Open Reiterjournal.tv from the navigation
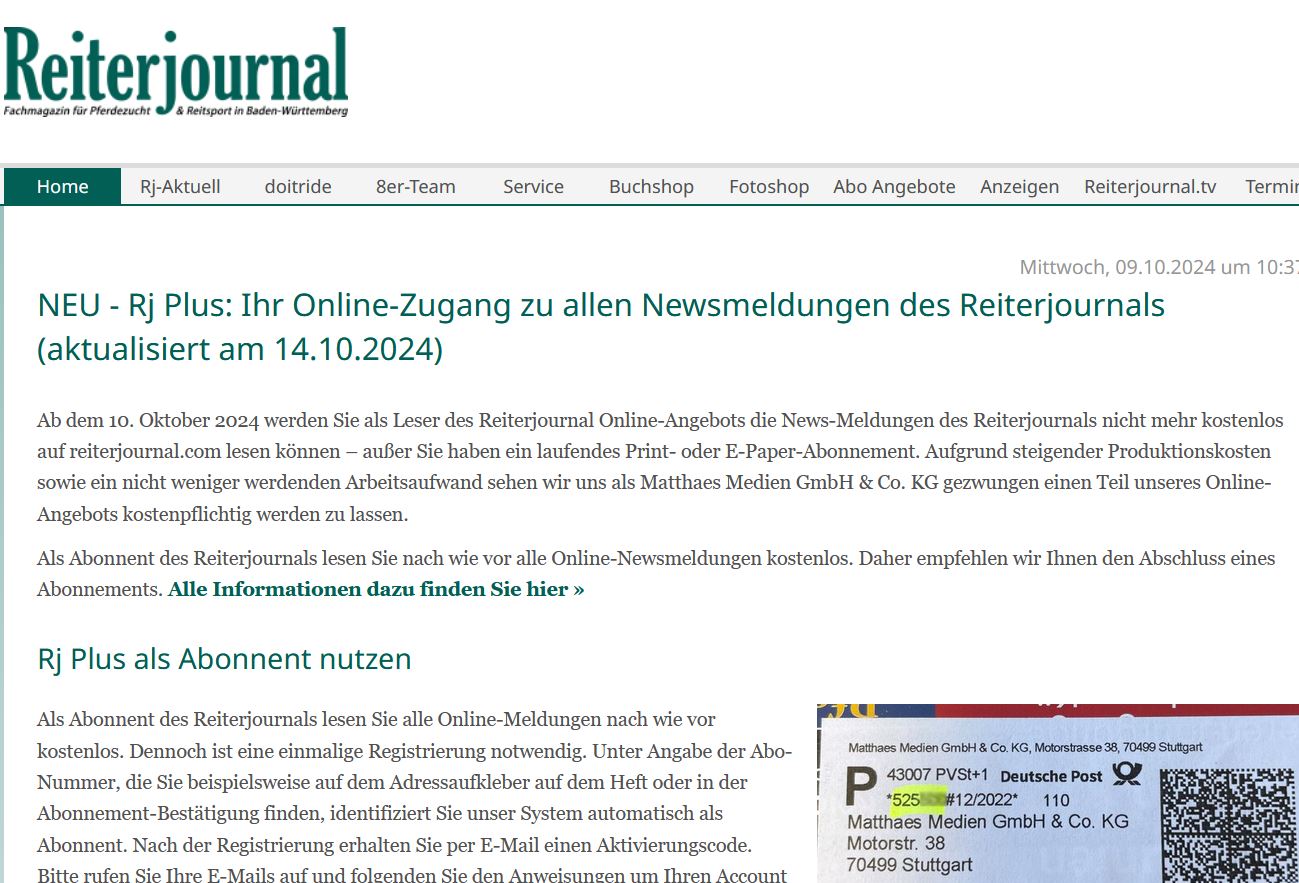The height and width of the screenshot is (883, 1299). pyautogui.click(x=1150, y=187)
